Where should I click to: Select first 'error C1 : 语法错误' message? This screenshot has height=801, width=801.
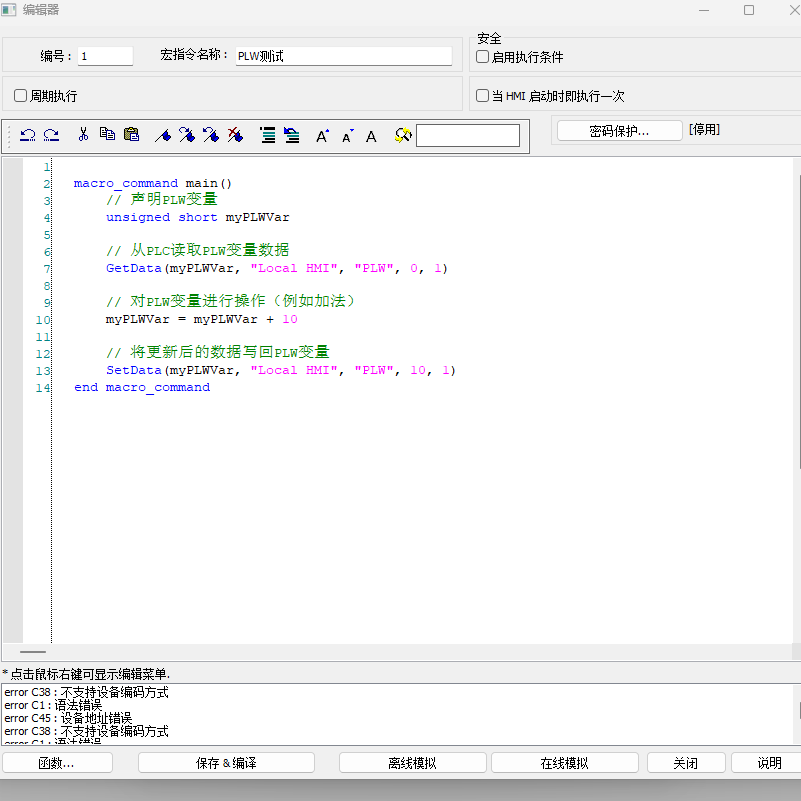tap(53, 705)
